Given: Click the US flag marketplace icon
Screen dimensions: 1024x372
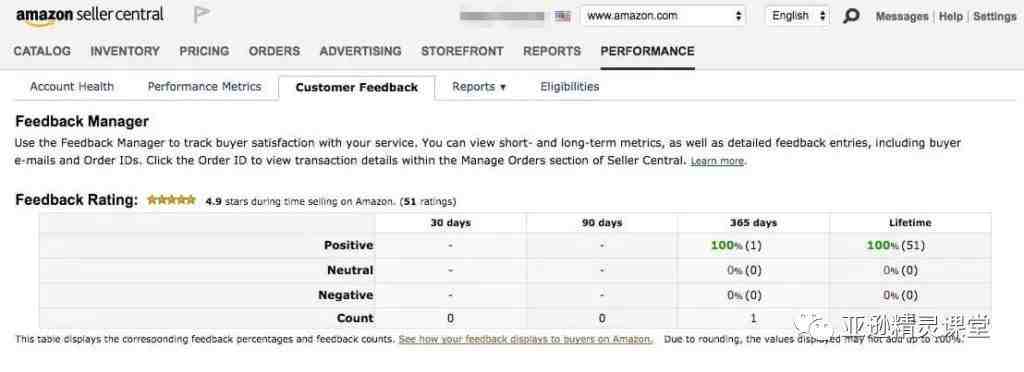Looking at the screenshot, I should tap(562, 16).
